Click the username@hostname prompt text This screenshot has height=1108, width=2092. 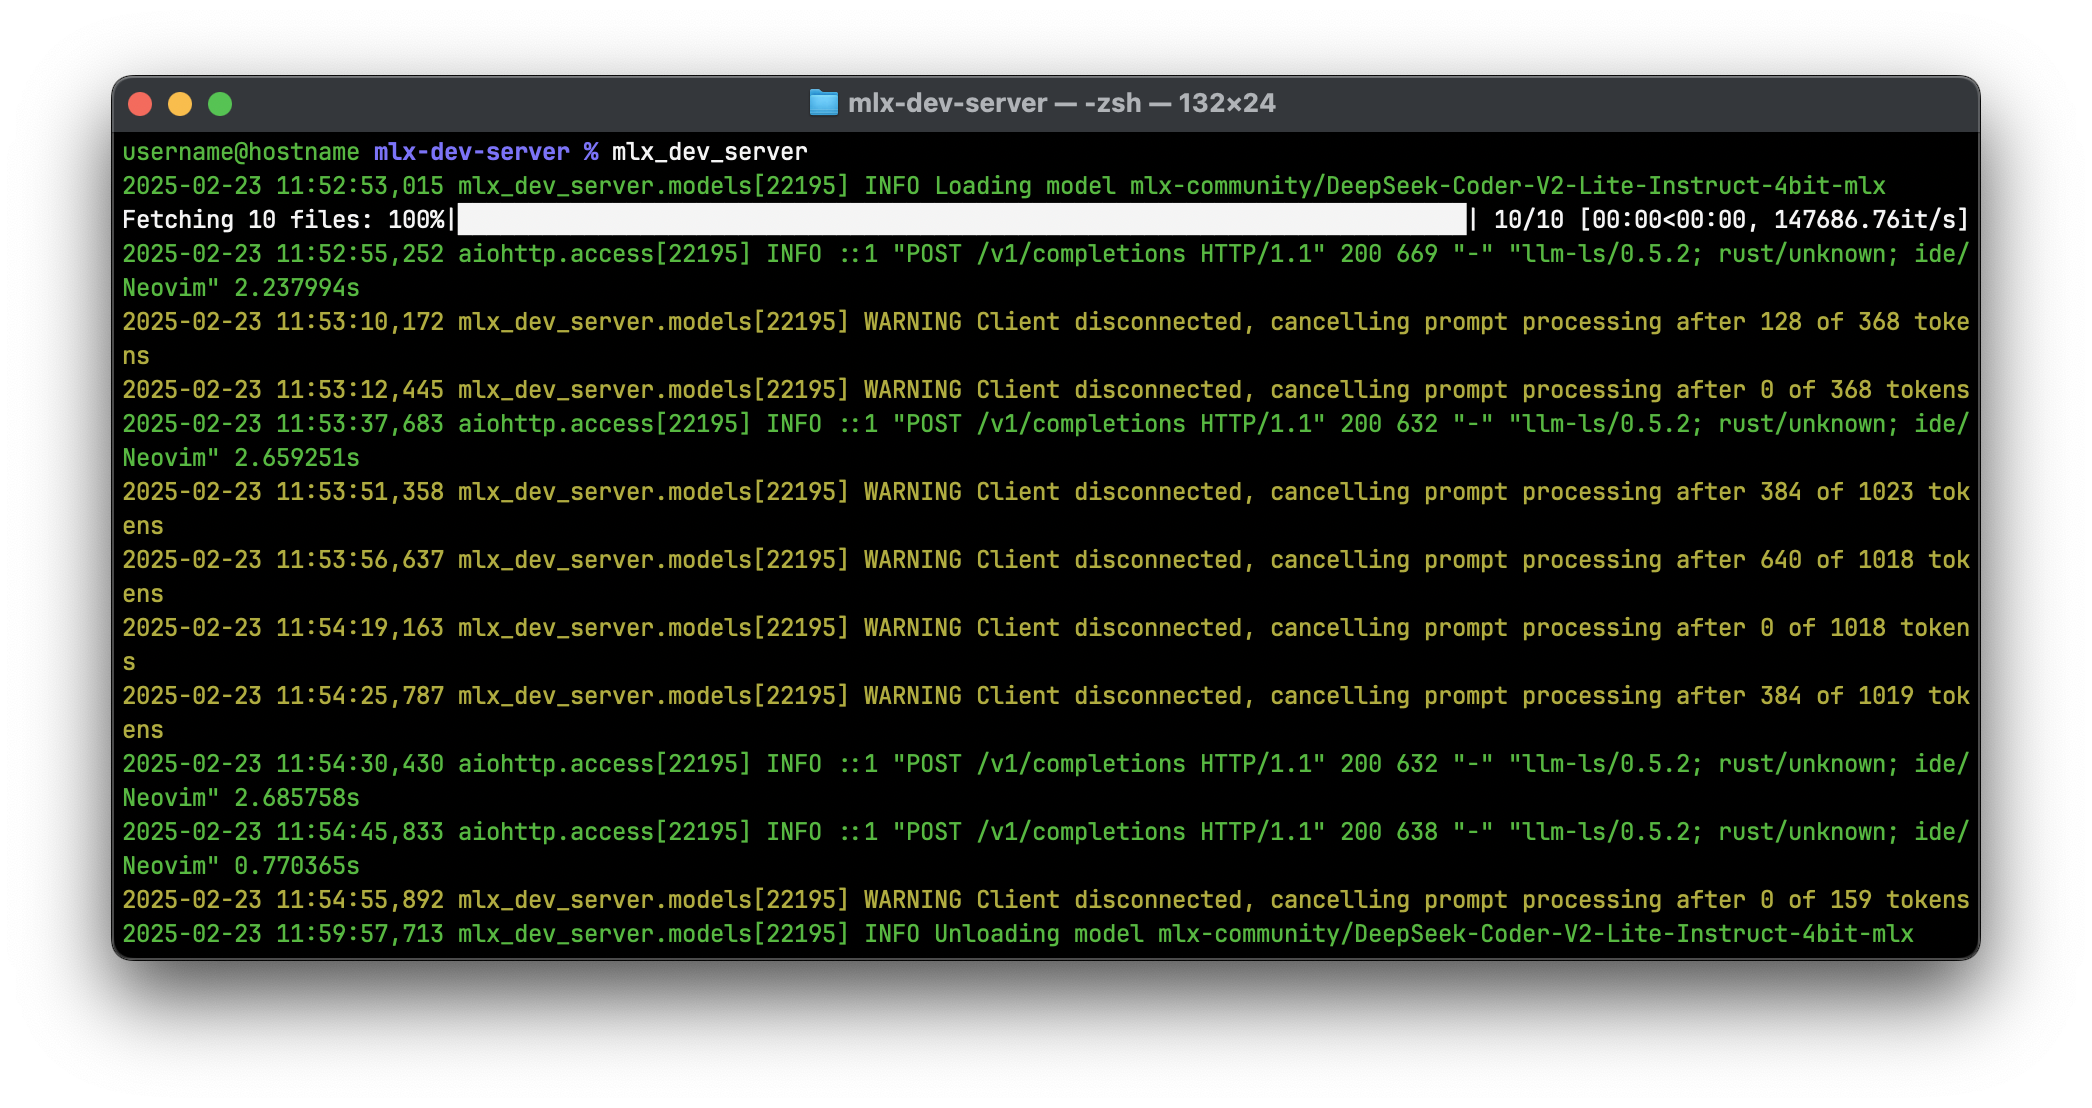(241, 152)
